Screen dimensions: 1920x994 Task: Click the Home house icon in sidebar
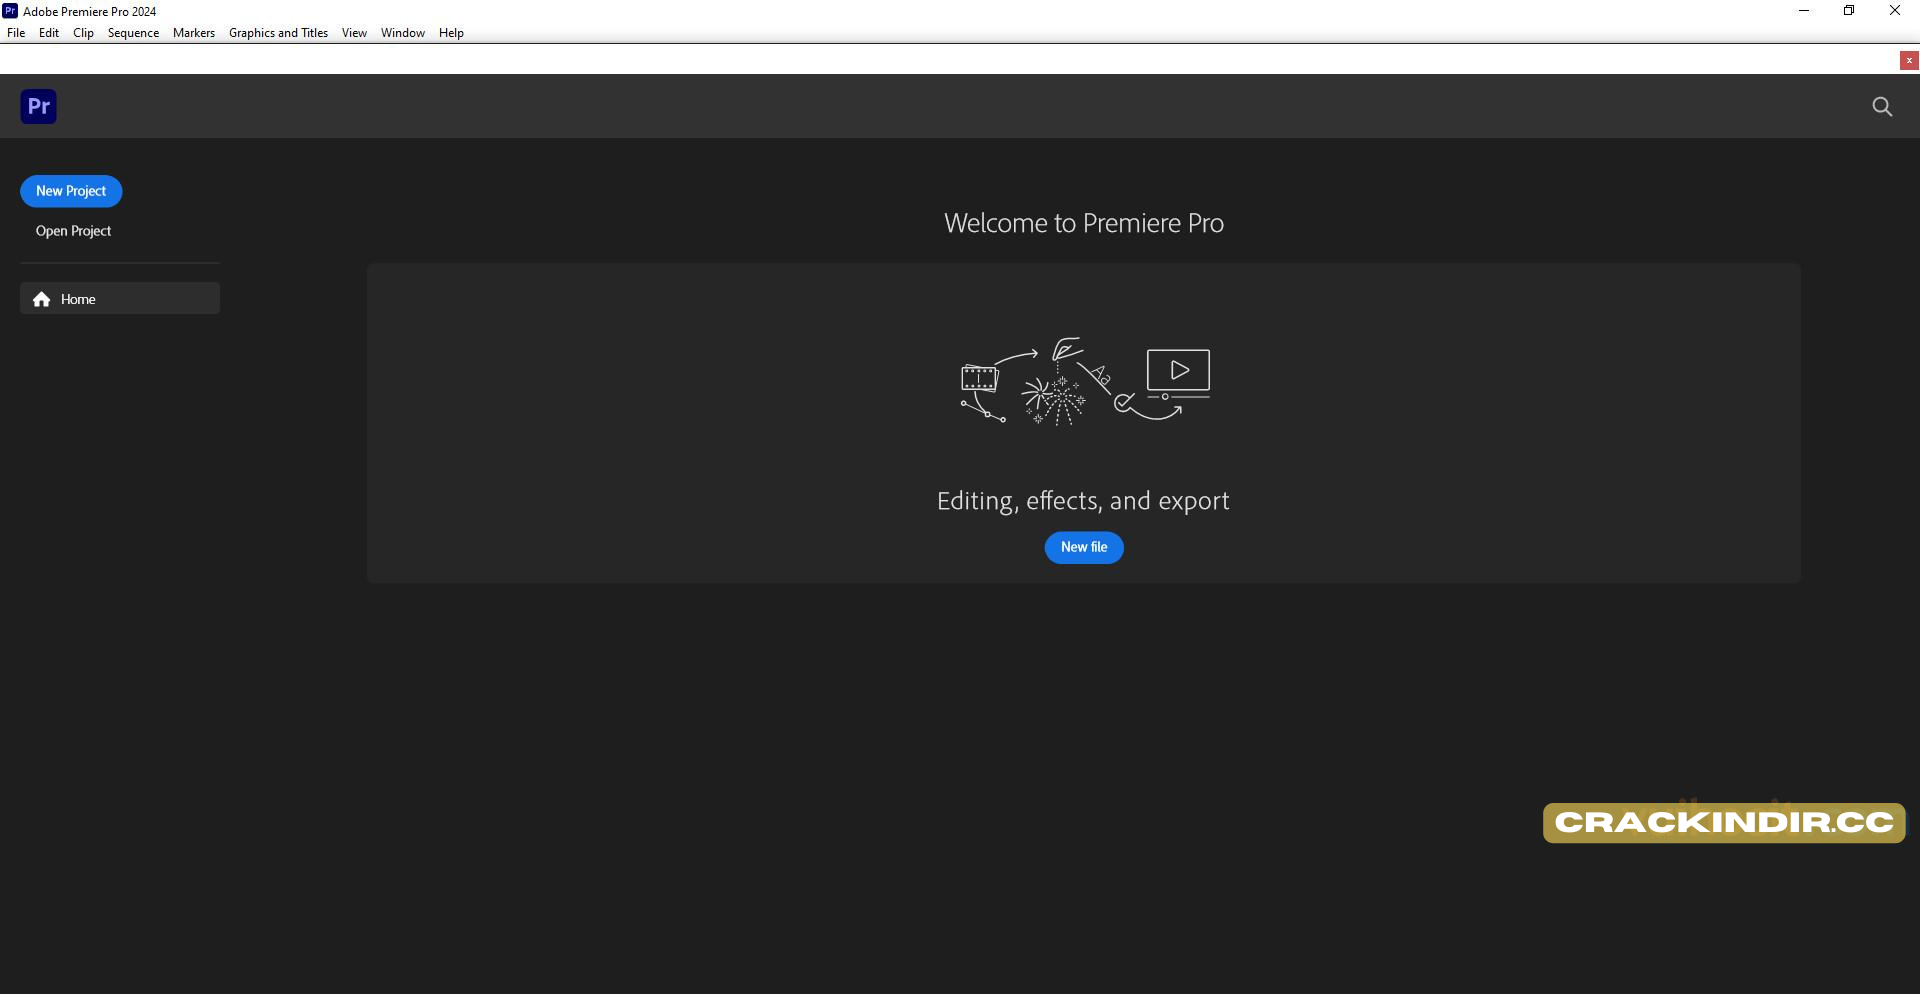click(41, 299)
